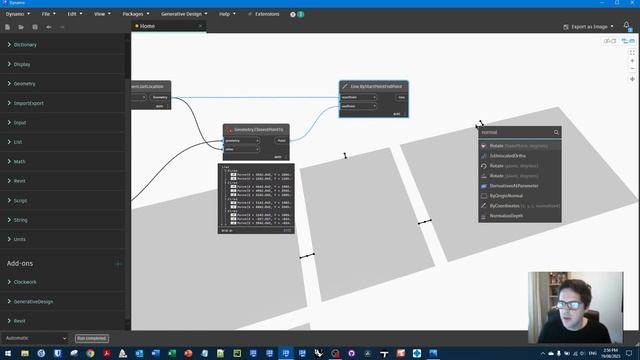
Task: Expand Revit under the Add-ons section
Action: tap(19, 321)
